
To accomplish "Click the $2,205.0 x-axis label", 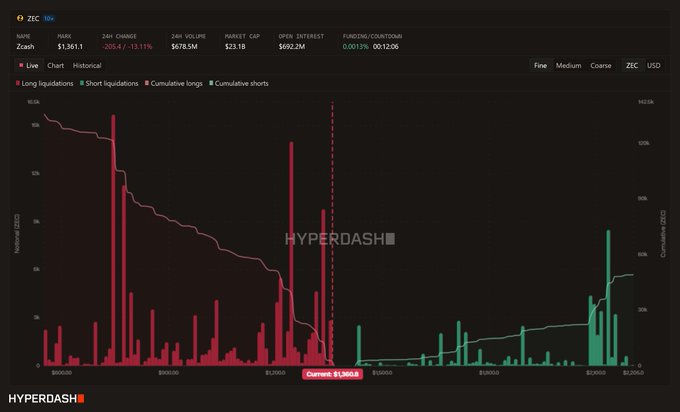I will tap(633, 373).
